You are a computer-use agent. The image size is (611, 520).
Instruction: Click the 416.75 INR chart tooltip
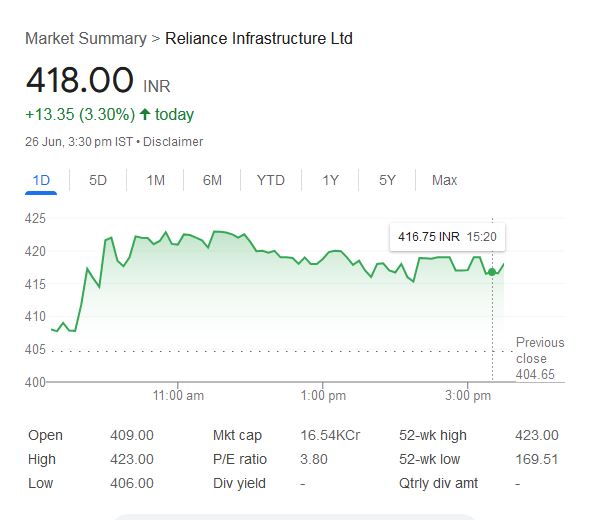[447, 237]
